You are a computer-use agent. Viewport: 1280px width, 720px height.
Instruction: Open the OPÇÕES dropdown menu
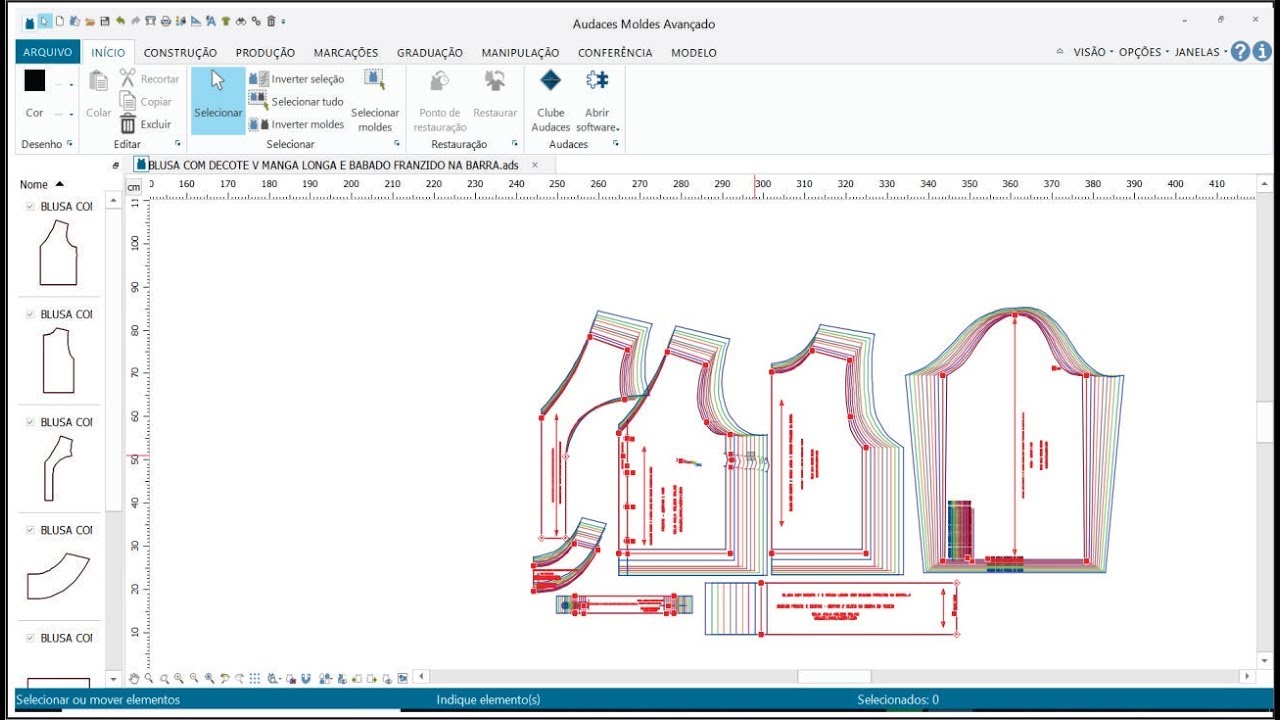(1143, 52)
